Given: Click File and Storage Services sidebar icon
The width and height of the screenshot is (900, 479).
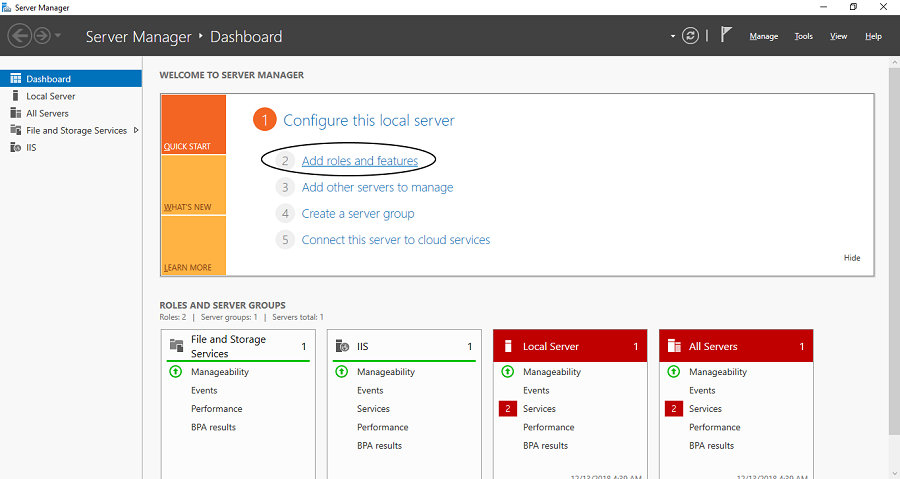Looking at the screenshot, I should click(x=15, y=130).
